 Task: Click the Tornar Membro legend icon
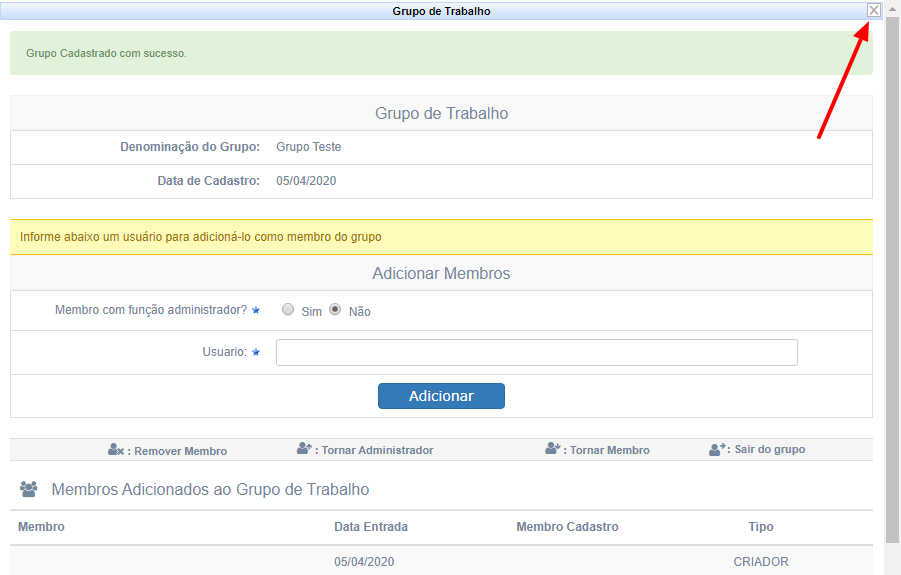point(553,449)
